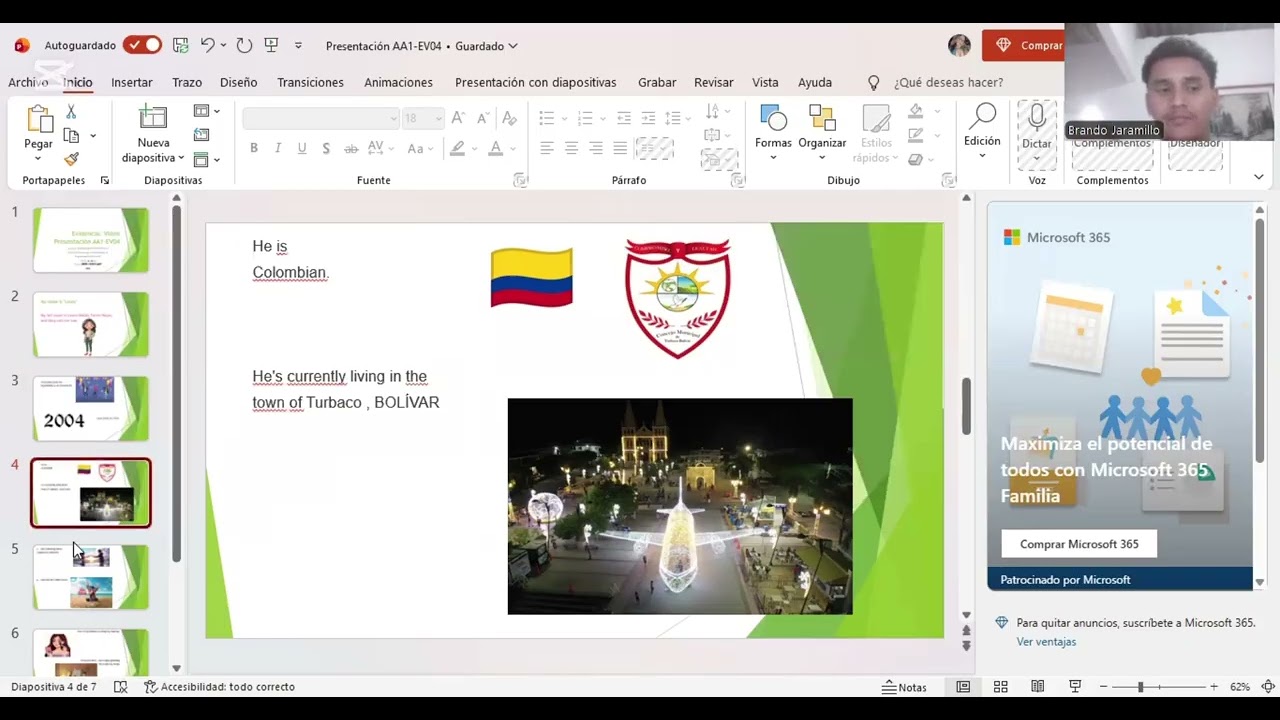Click the Nueva diapositiva icon
1280x720 pixels.
153,118
